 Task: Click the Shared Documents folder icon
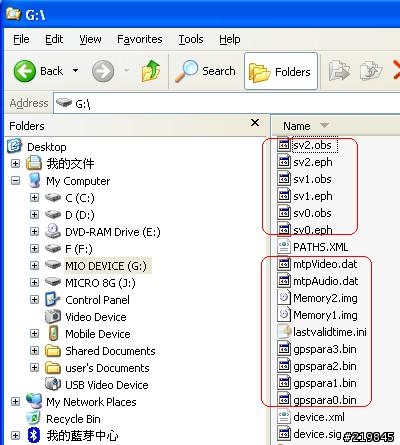(53, 351)
